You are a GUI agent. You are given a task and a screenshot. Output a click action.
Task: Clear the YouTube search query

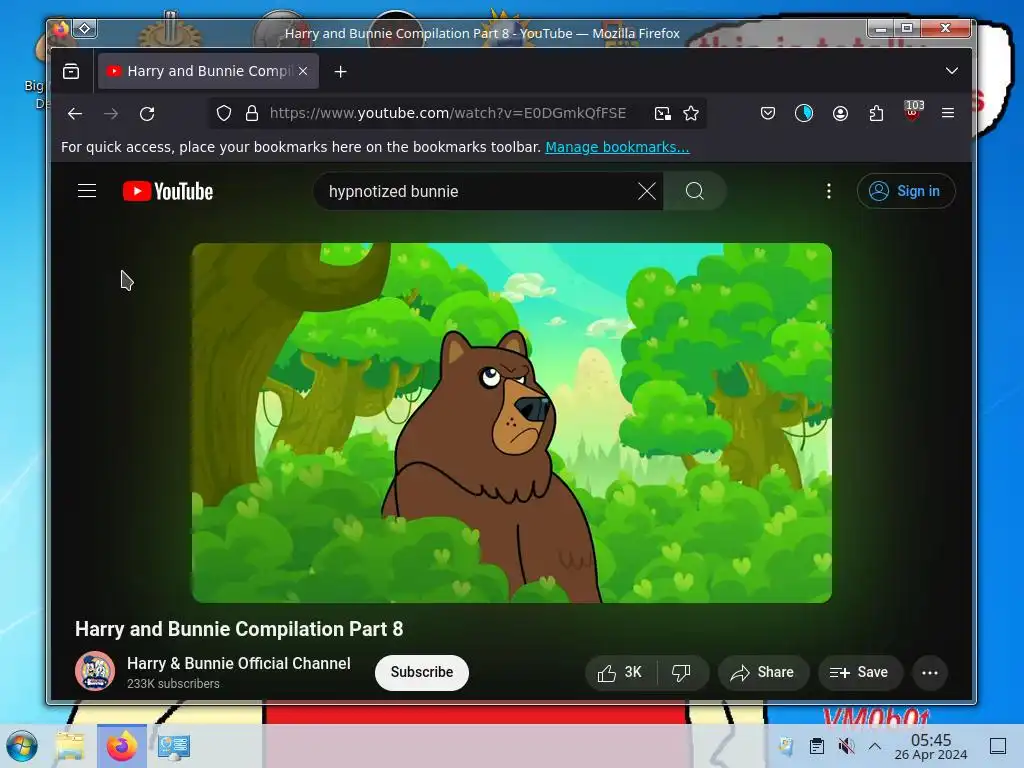(647, 191)
